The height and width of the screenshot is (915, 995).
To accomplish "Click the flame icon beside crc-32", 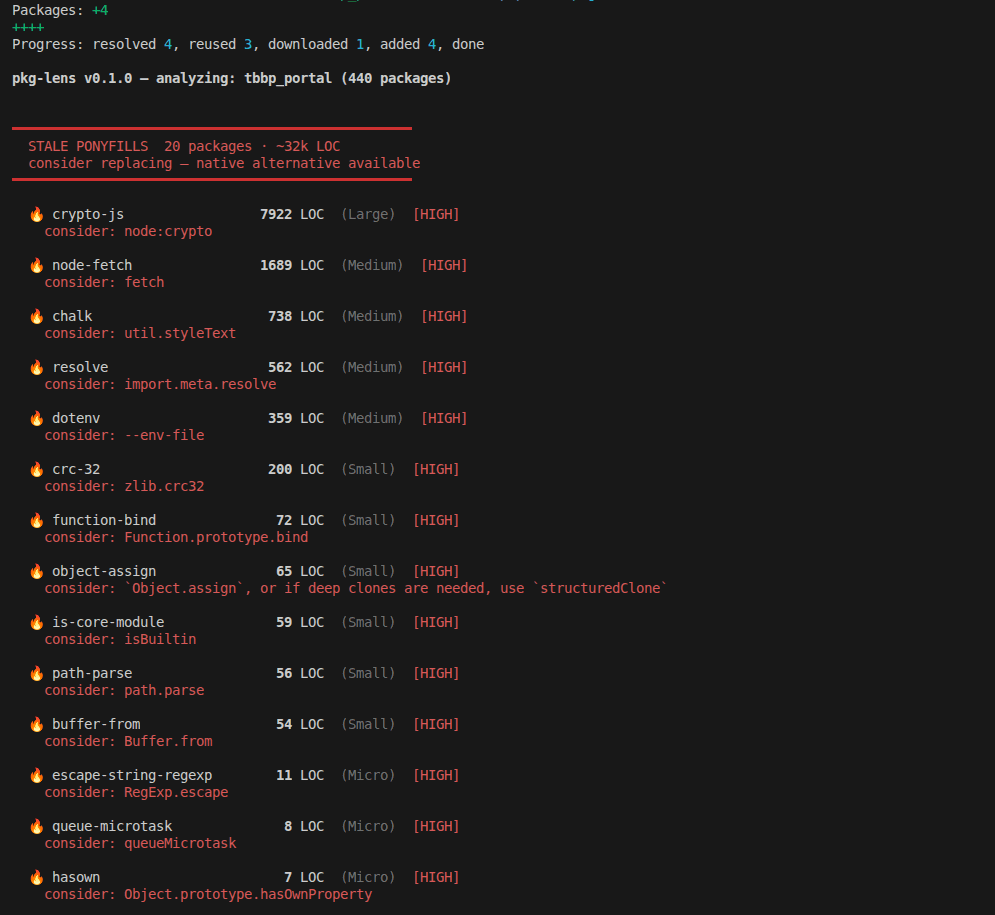I will (x=37, y=470).
